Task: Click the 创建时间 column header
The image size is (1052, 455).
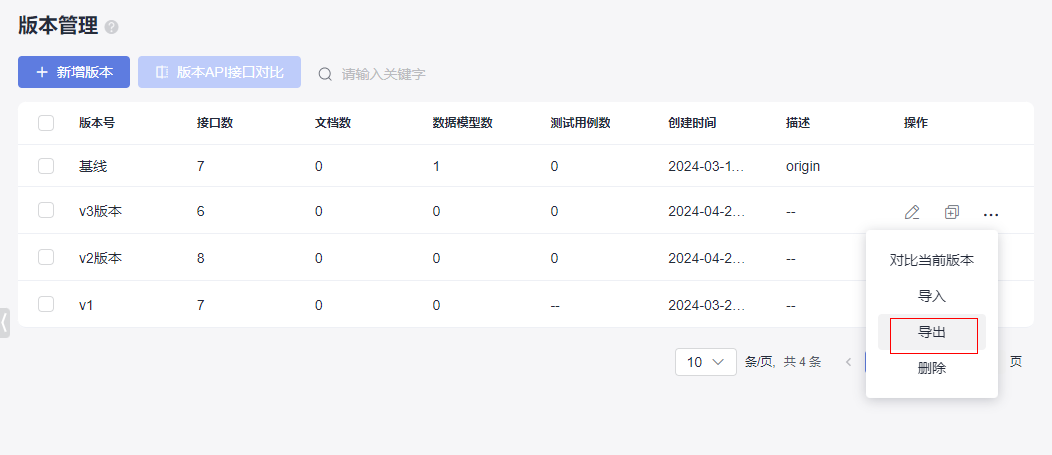Action: (692, 123)
